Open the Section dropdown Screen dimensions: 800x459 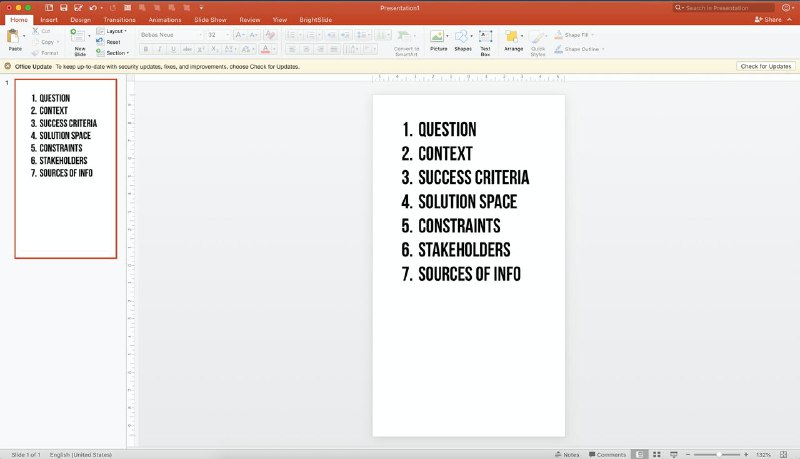[x=113, y=53]
